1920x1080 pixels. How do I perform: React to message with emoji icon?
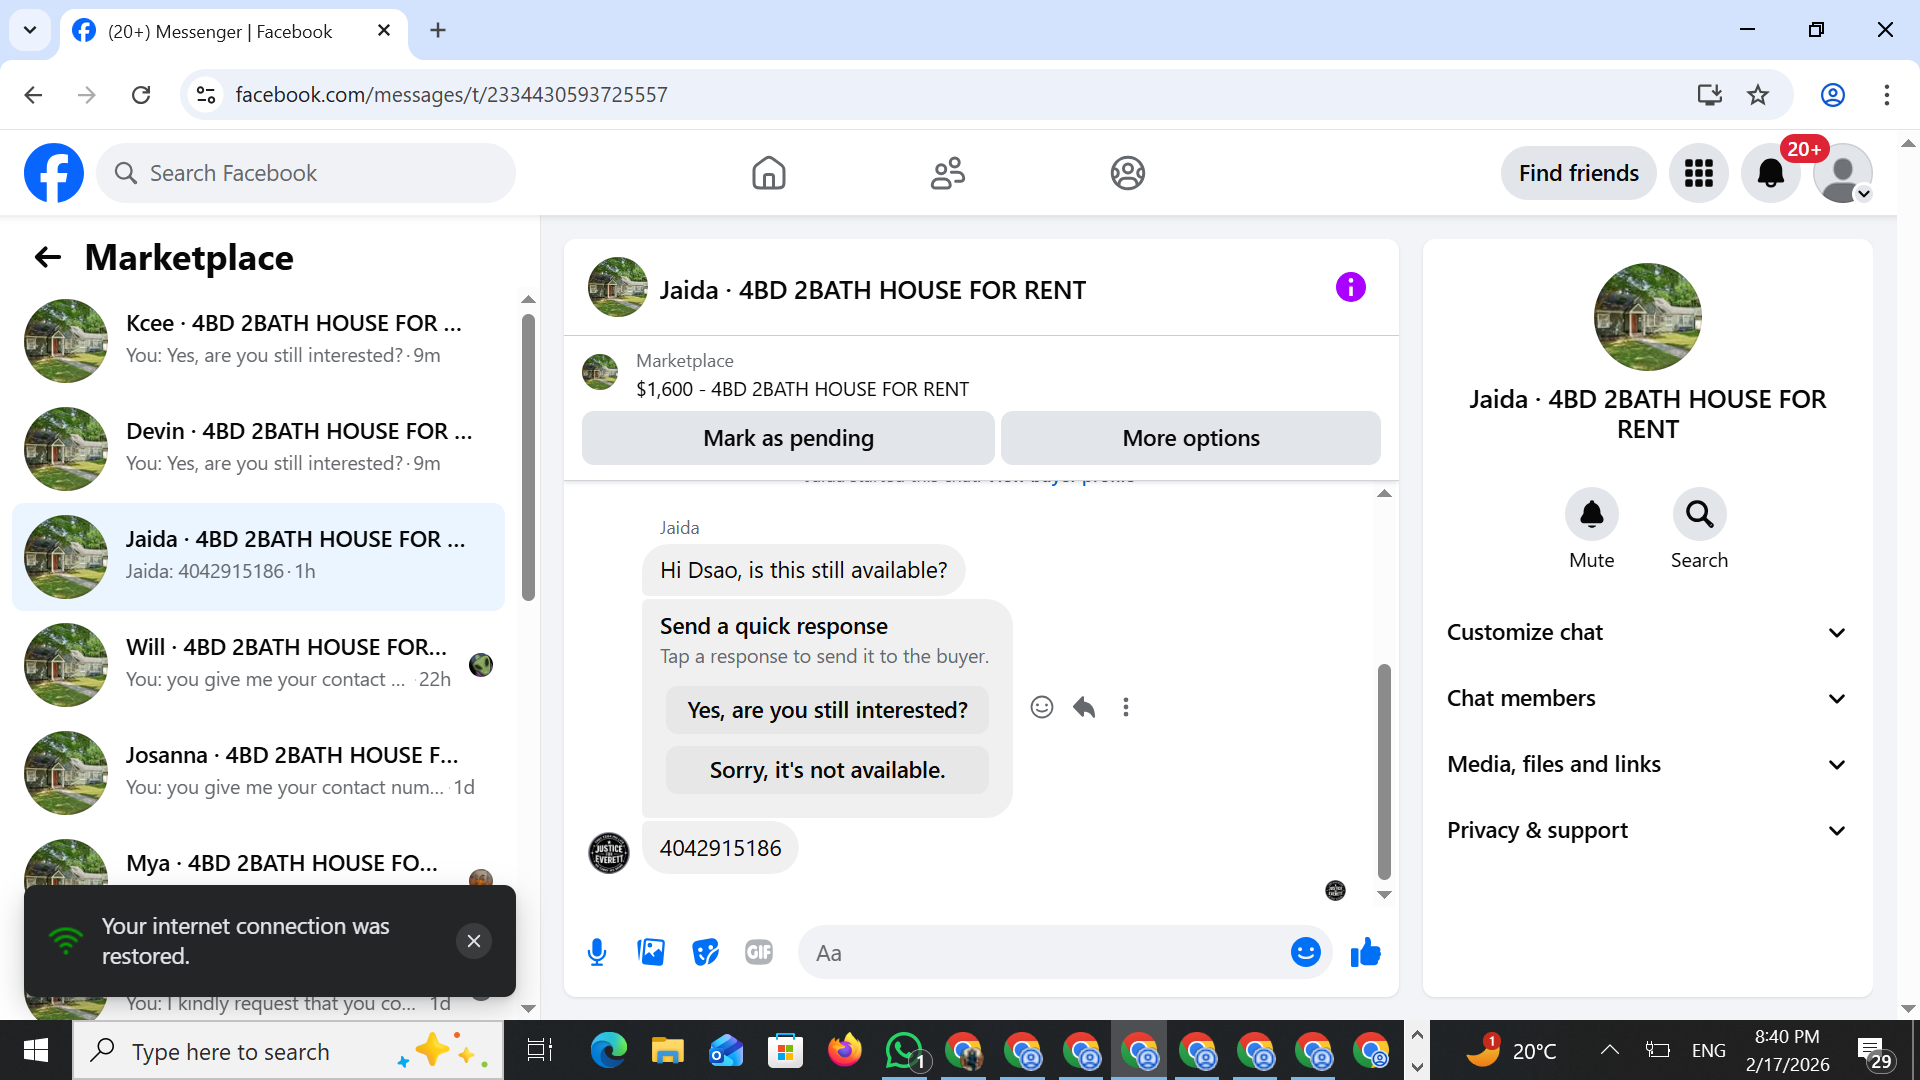pyautogui.click(x=1042, y=708)
